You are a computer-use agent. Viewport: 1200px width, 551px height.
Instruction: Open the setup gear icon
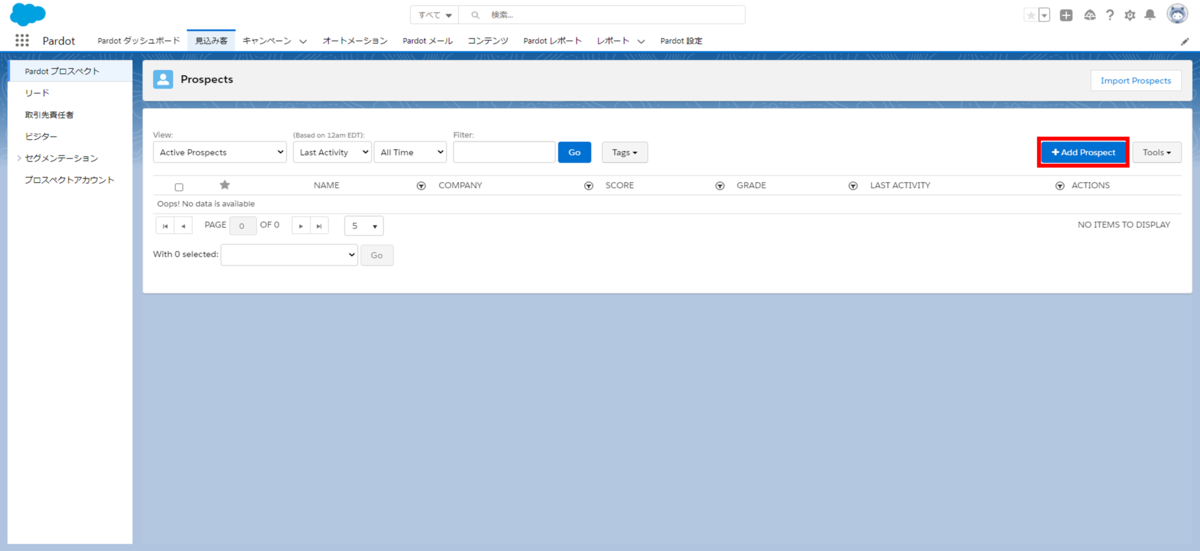[1130, 15]
